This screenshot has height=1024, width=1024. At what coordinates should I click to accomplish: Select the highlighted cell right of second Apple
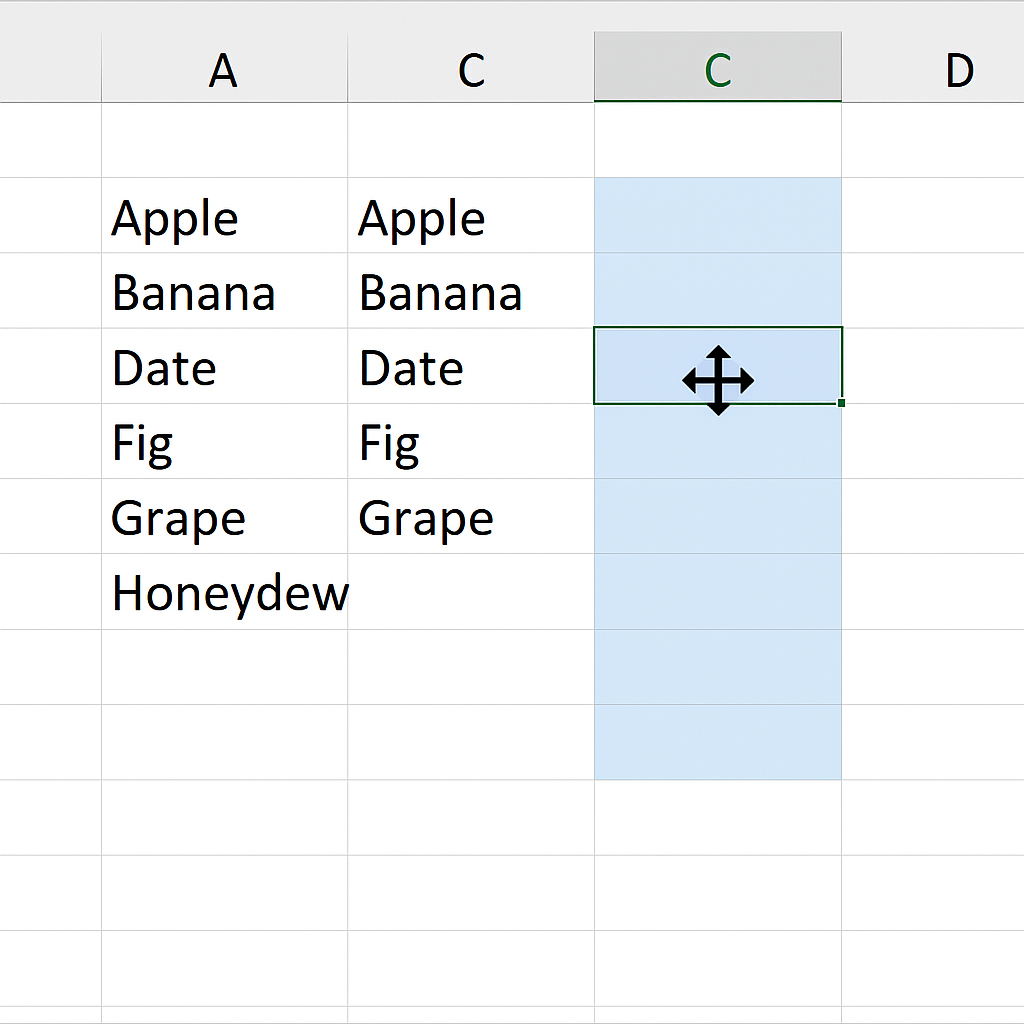tap(718, 216)
